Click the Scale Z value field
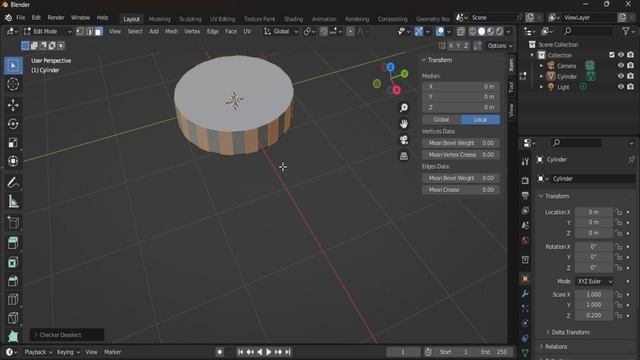The height and width of the screenshot is (360, 640). click(x=594, y=316)
